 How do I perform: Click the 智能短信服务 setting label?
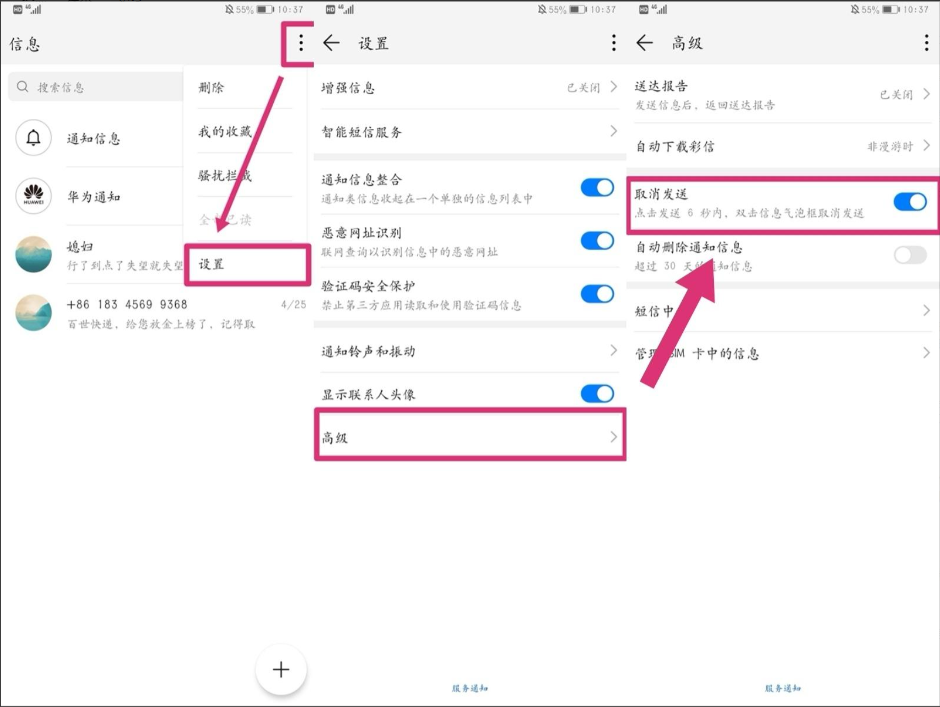click(361, 132)
